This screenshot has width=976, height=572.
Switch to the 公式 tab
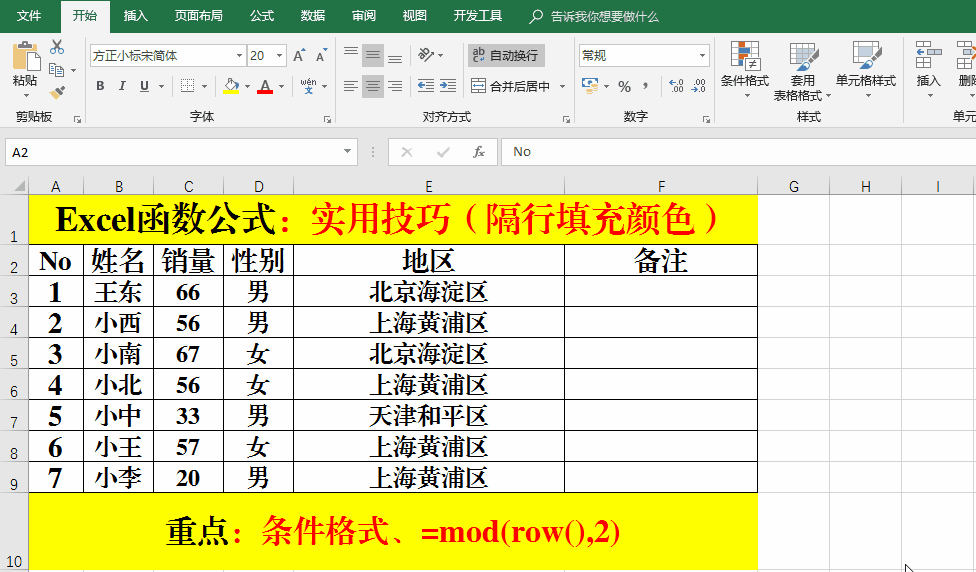tap(262, 16)
